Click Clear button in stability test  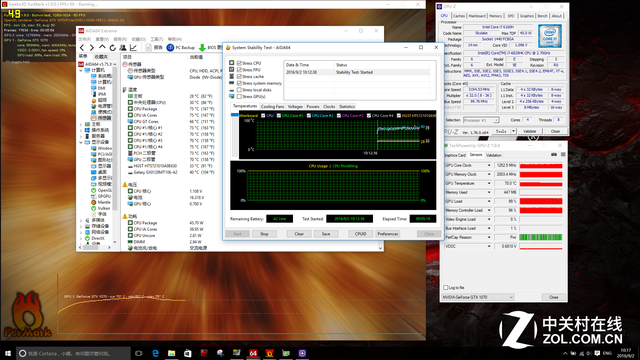coord(299,234)
